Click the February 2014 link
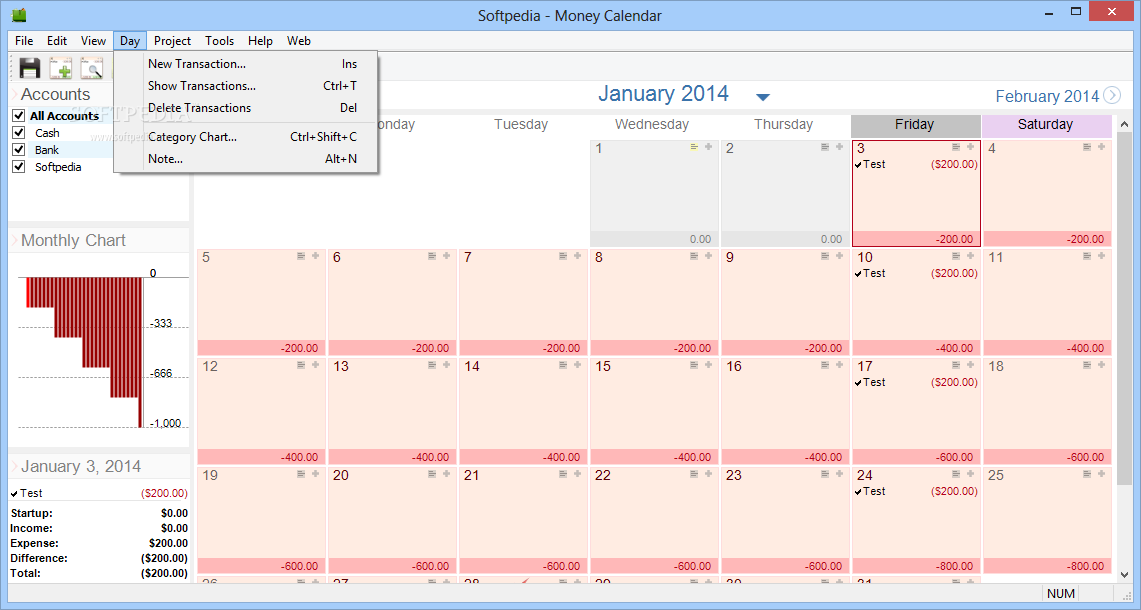1141x610 pixels. click(1046, 96)
